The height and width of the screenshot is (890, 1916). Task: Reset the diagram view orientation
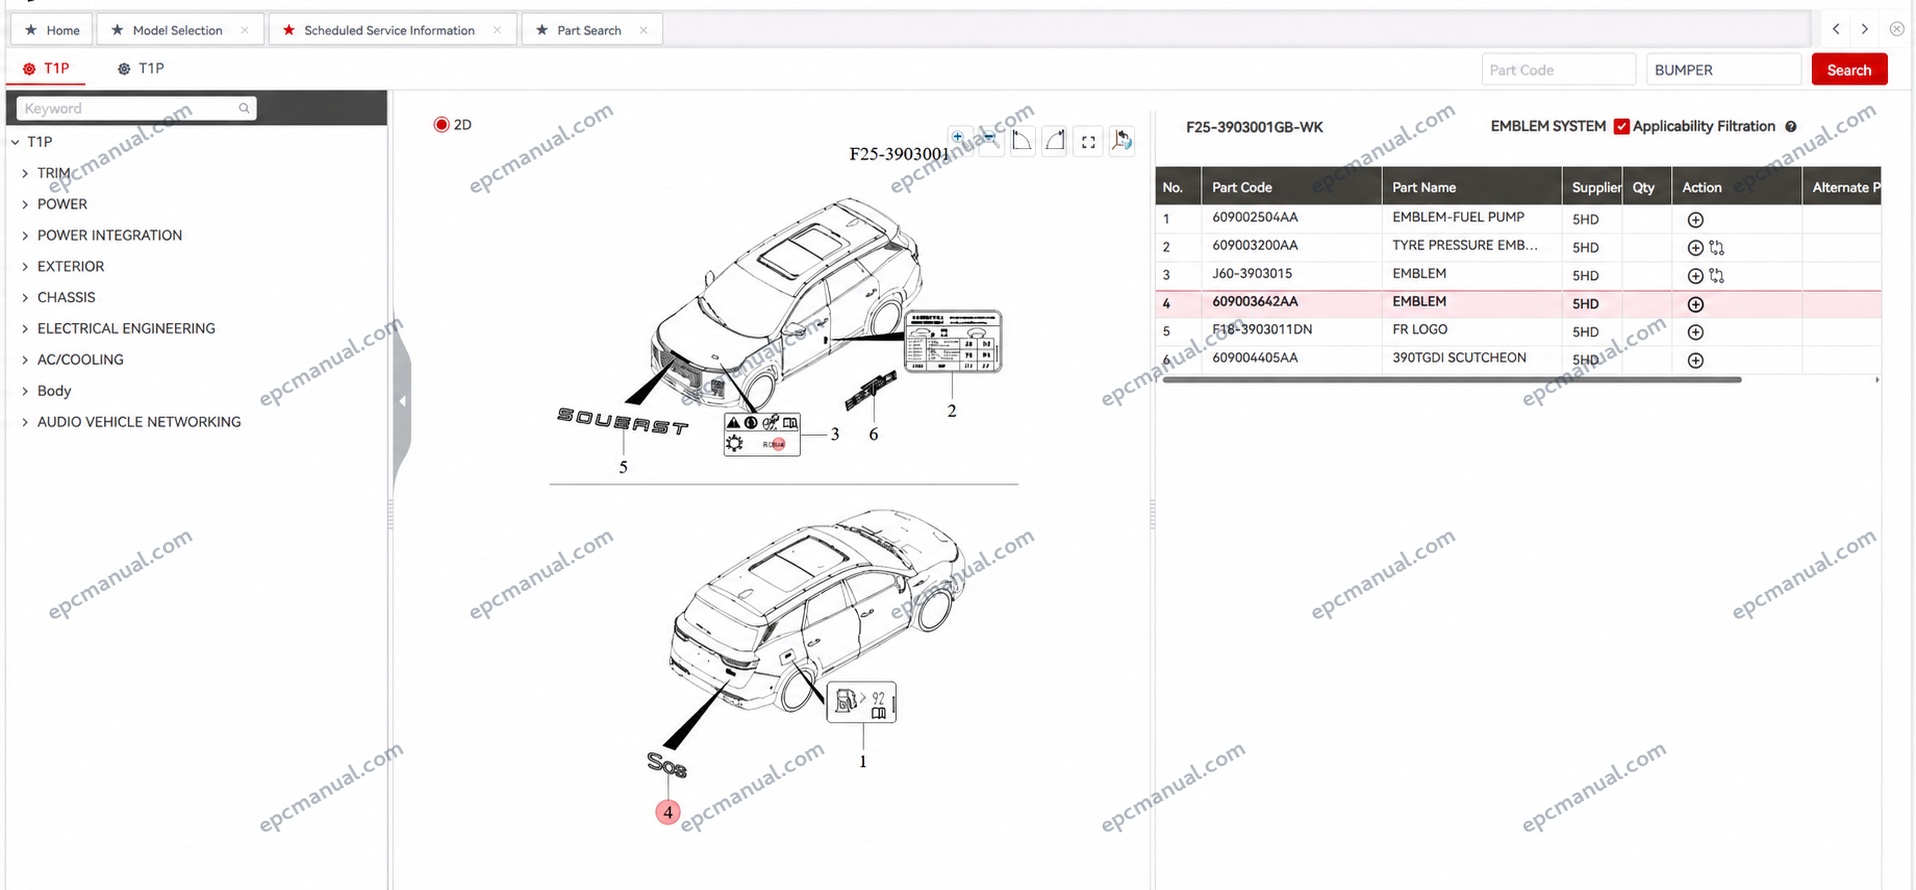point(1122,141)
